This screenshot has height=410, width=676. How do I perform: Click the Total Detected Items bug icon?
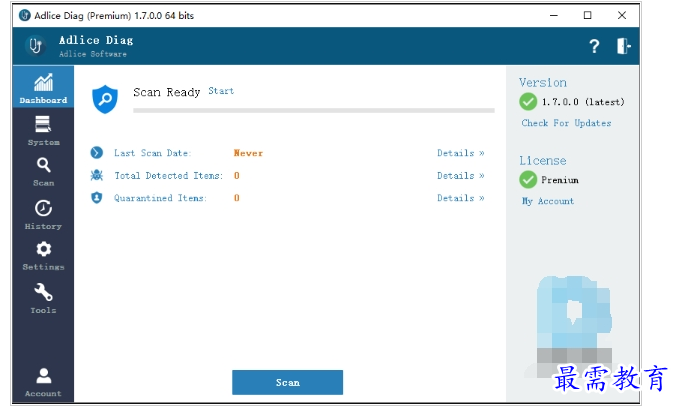[x=97, y=175]
